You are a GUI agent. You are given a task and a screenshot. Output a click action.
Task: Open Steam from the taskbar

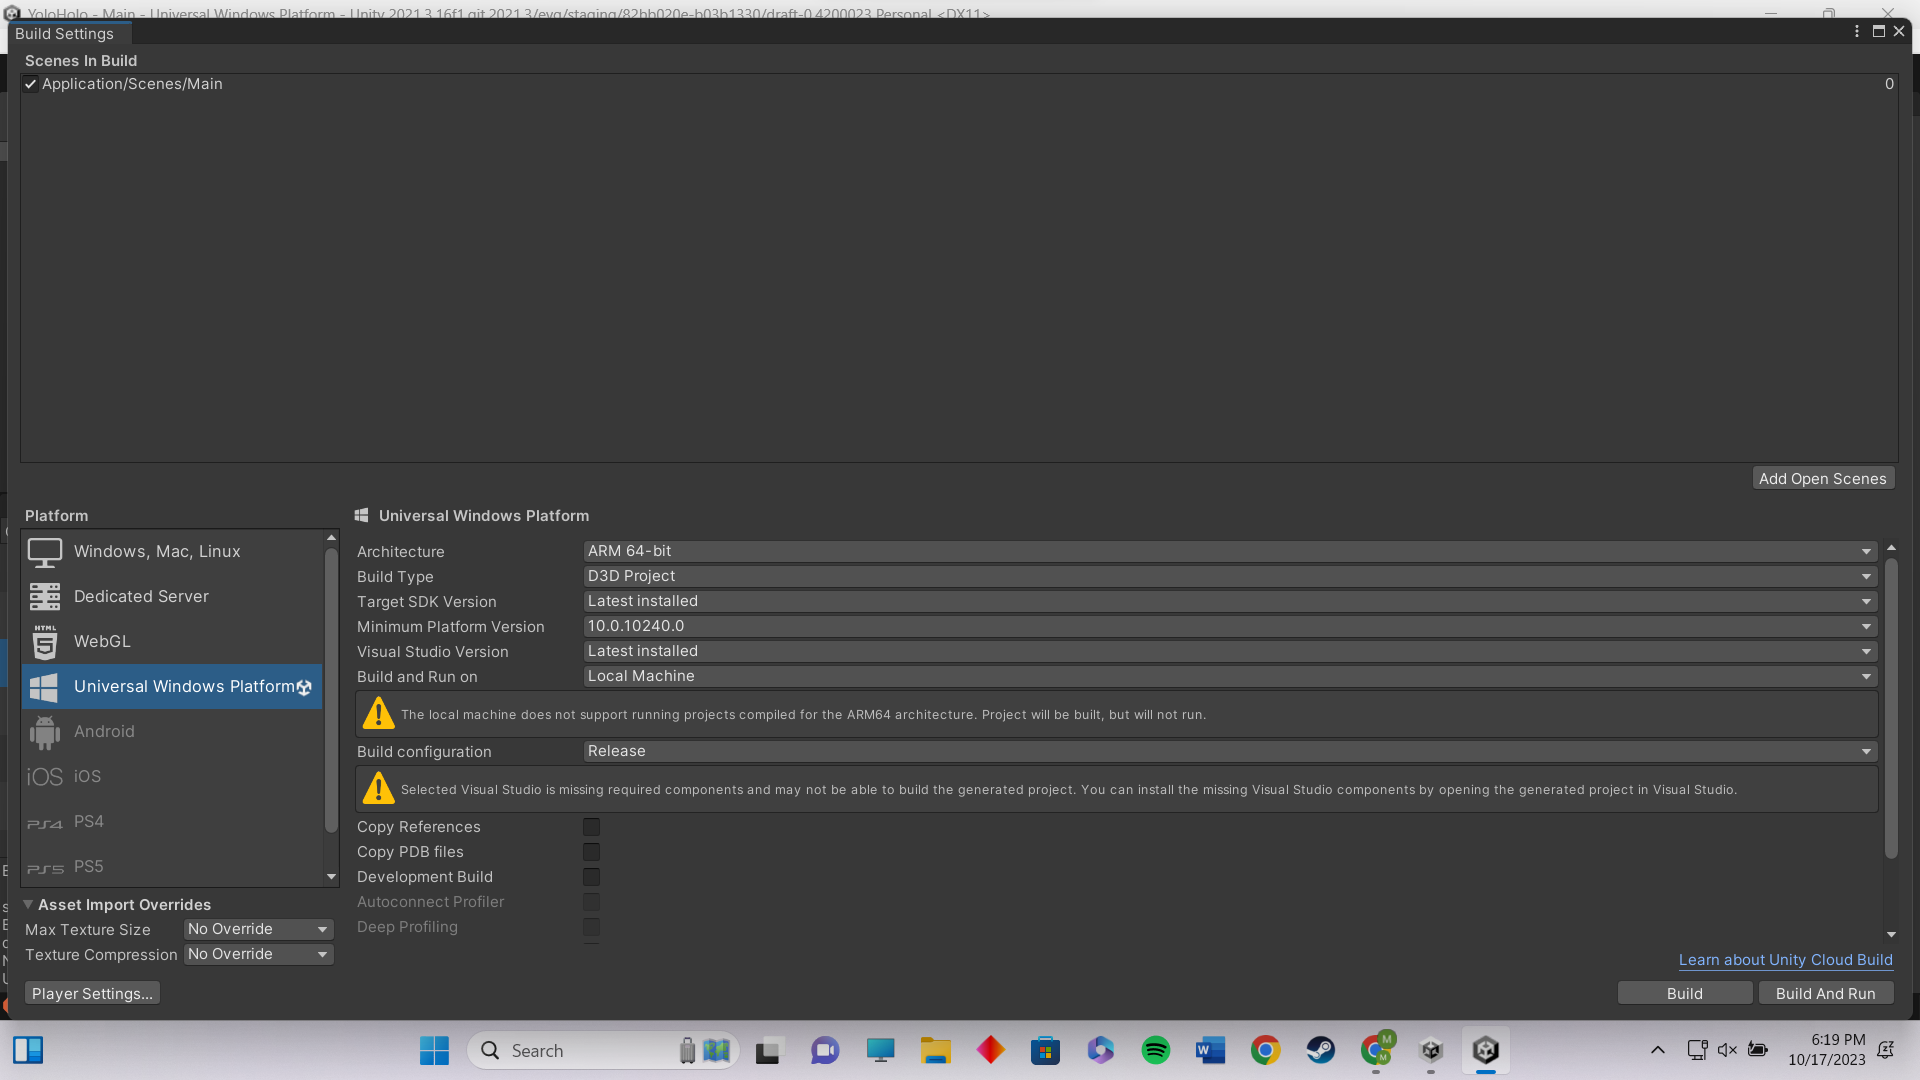[1320, 1051]
